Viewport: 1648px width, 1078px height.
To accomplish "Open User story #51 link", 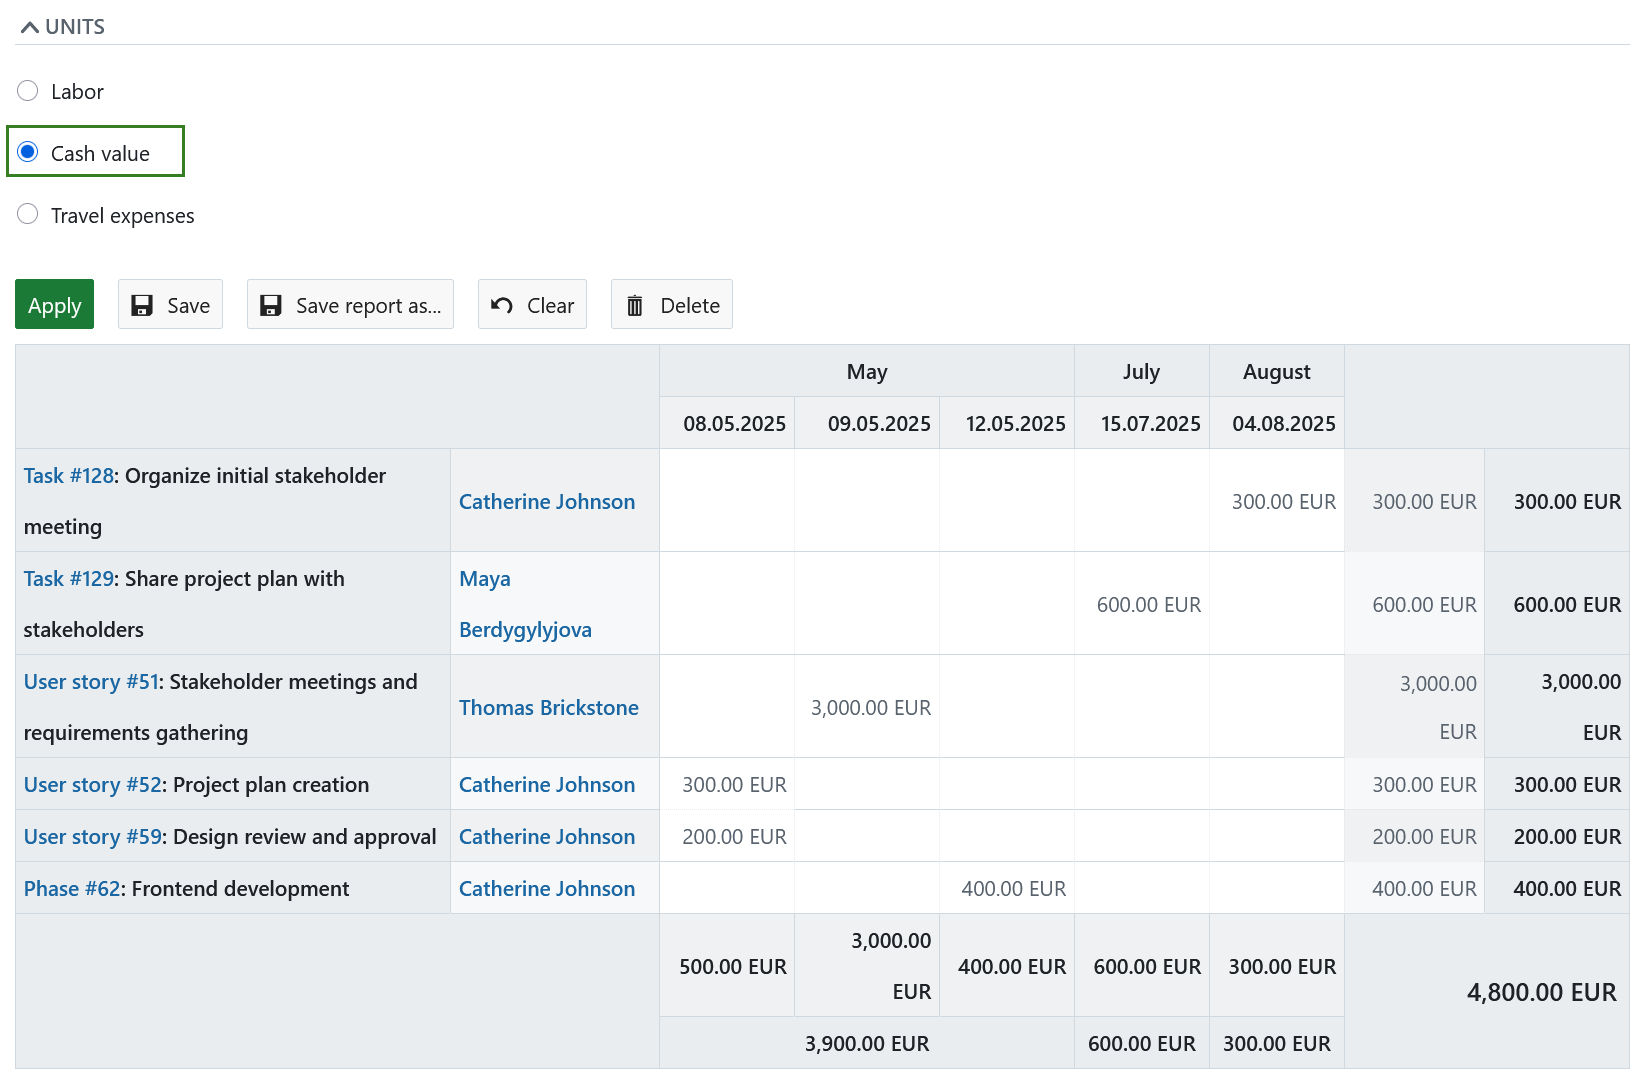I will coord(90,681).
